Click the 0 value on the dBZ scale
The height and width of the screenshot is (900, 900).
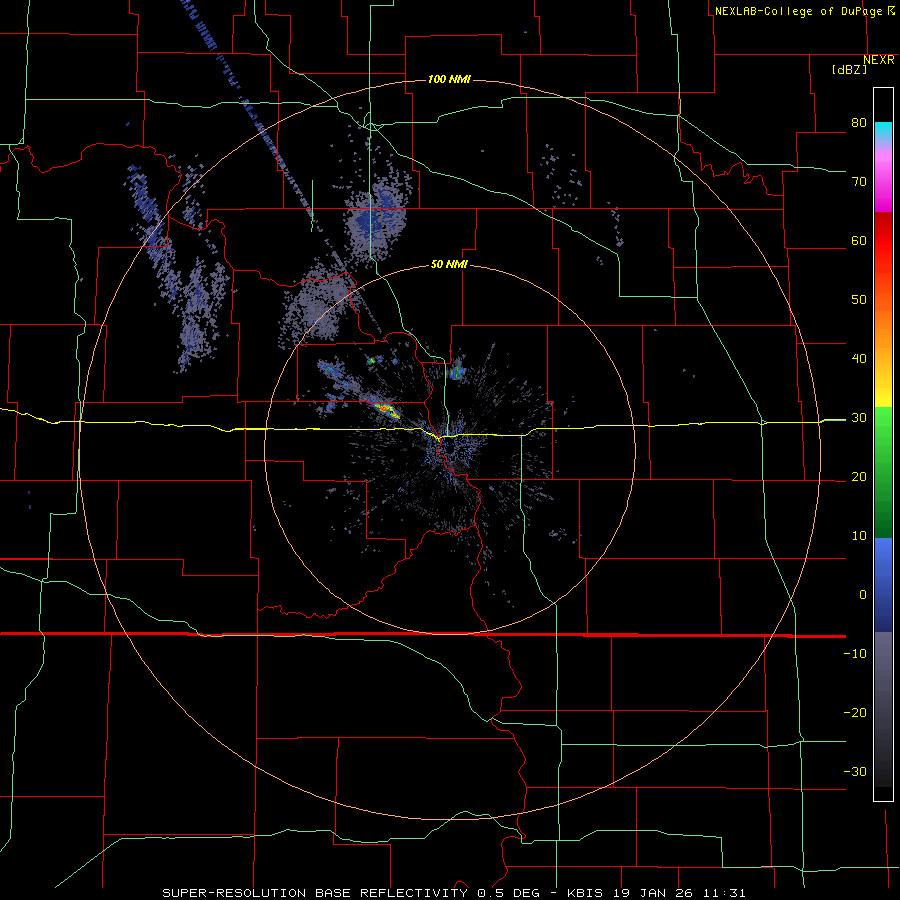pyautogui.click(x=863, y=595)
